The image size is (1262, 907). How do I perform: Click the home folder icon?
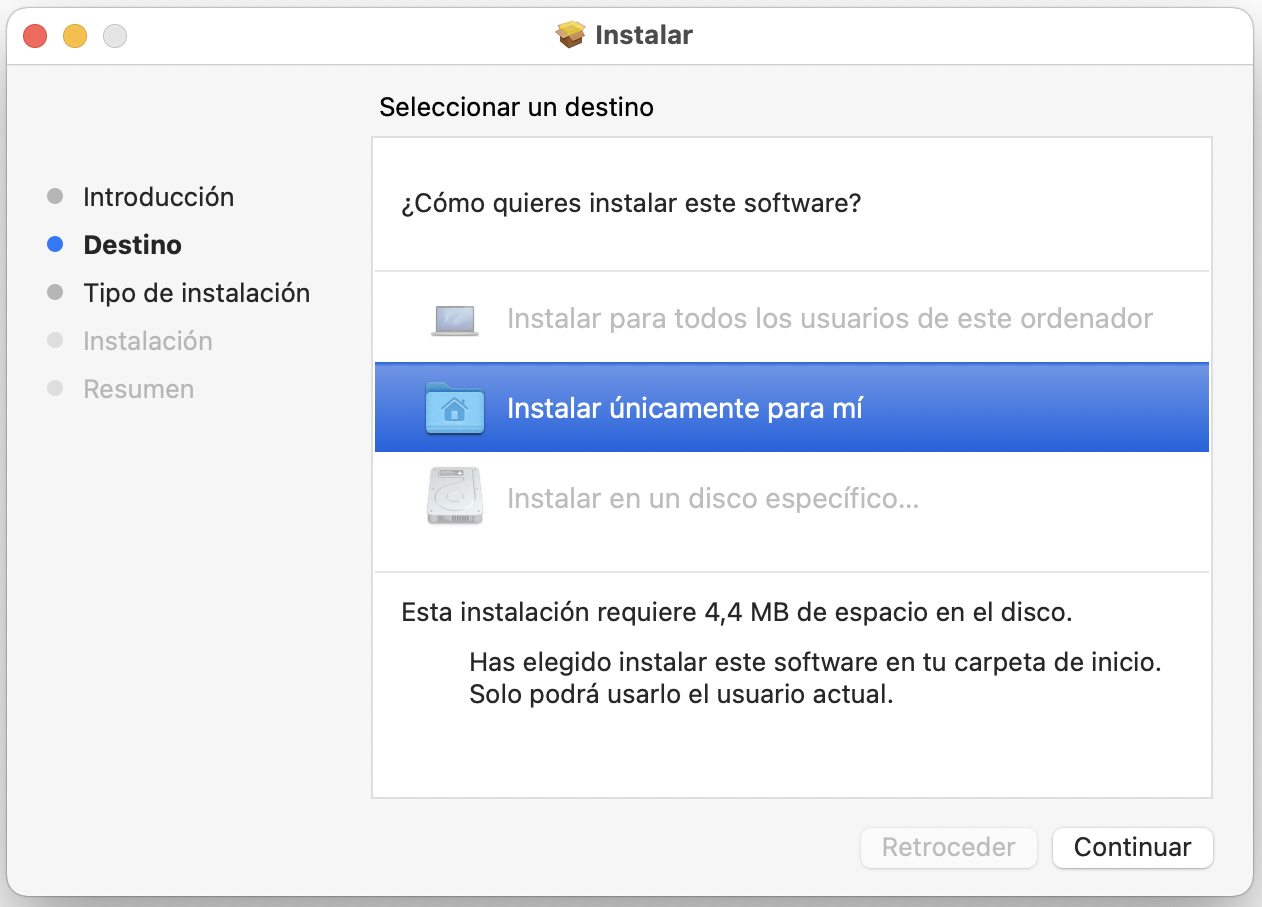(x=455, y=407)
